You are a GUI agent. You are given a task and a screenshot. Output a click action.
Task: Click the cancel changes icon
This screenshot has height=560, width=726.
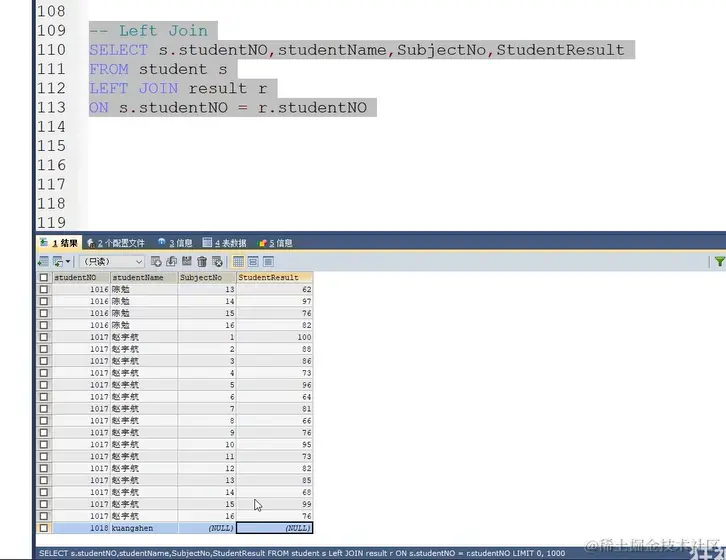[217, 262]
